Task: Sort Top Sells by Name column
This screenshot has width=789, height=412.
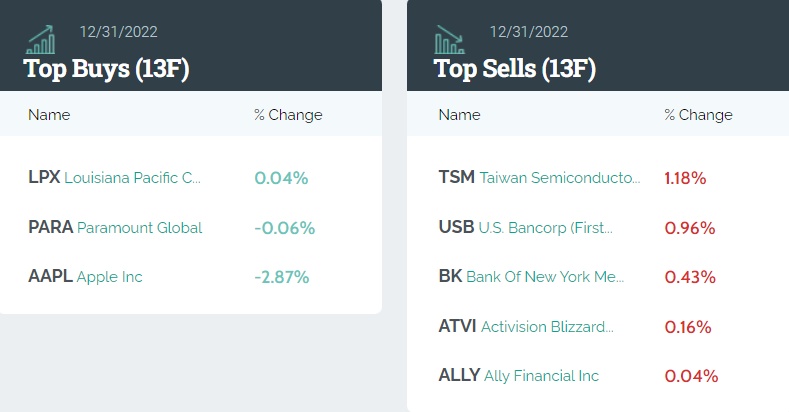Action: (x=459, y=115)
